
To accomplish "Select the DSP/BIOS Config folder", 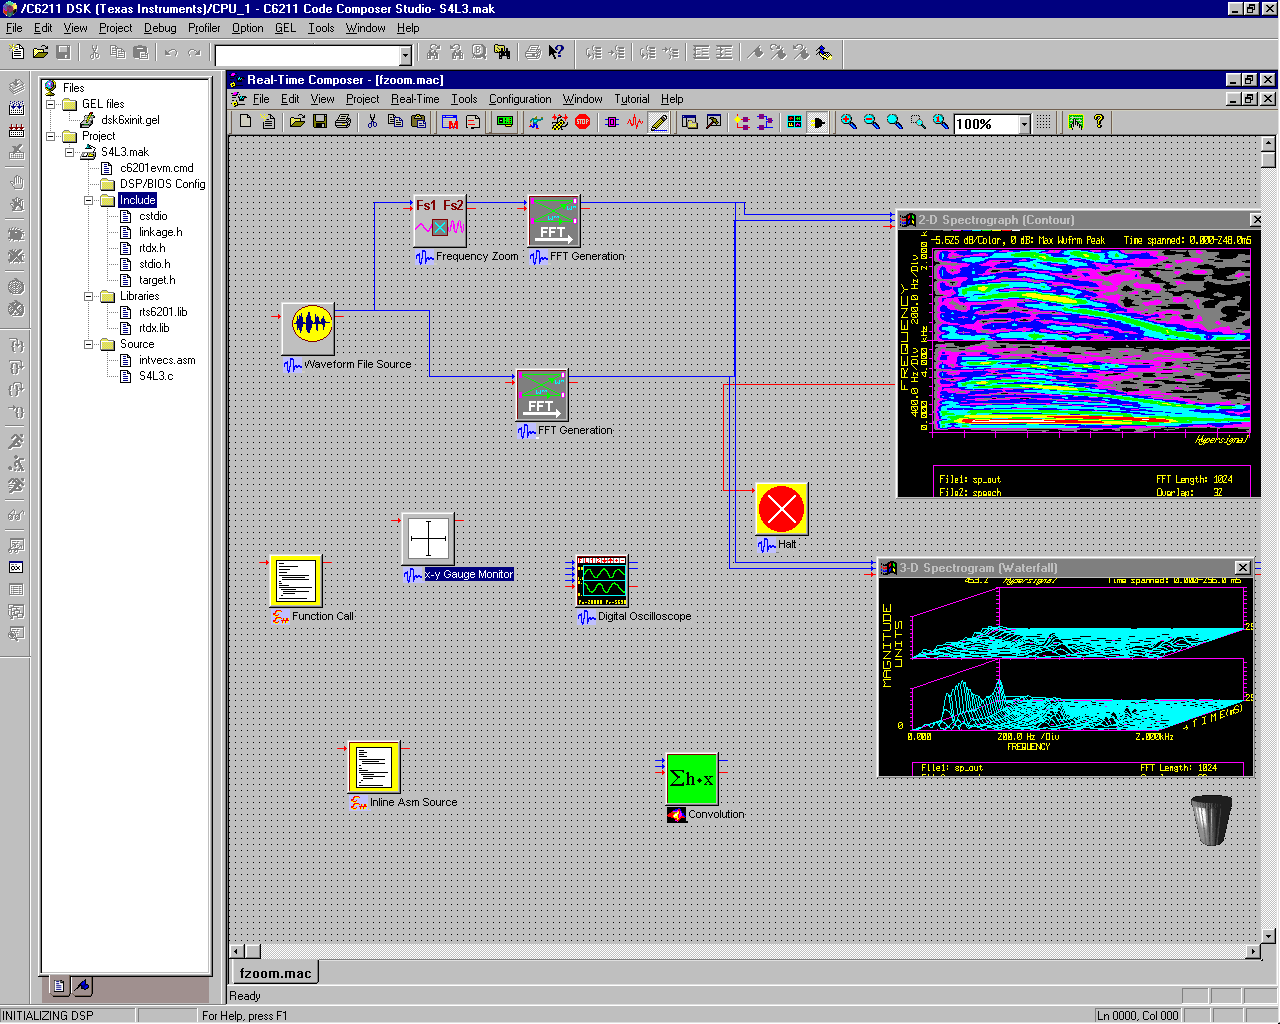I will [x=162, y=184].
